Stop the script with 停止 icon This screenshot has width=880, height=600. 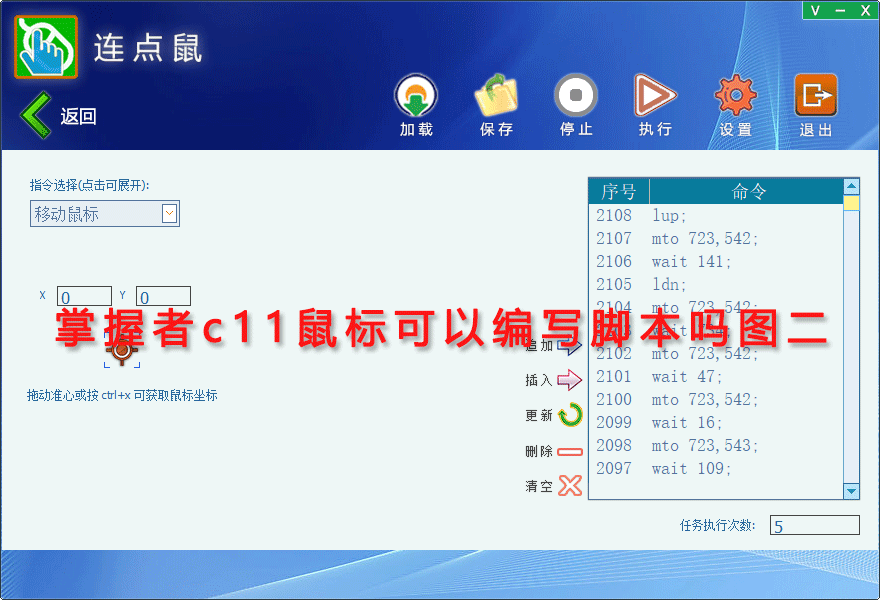point(576,95)
